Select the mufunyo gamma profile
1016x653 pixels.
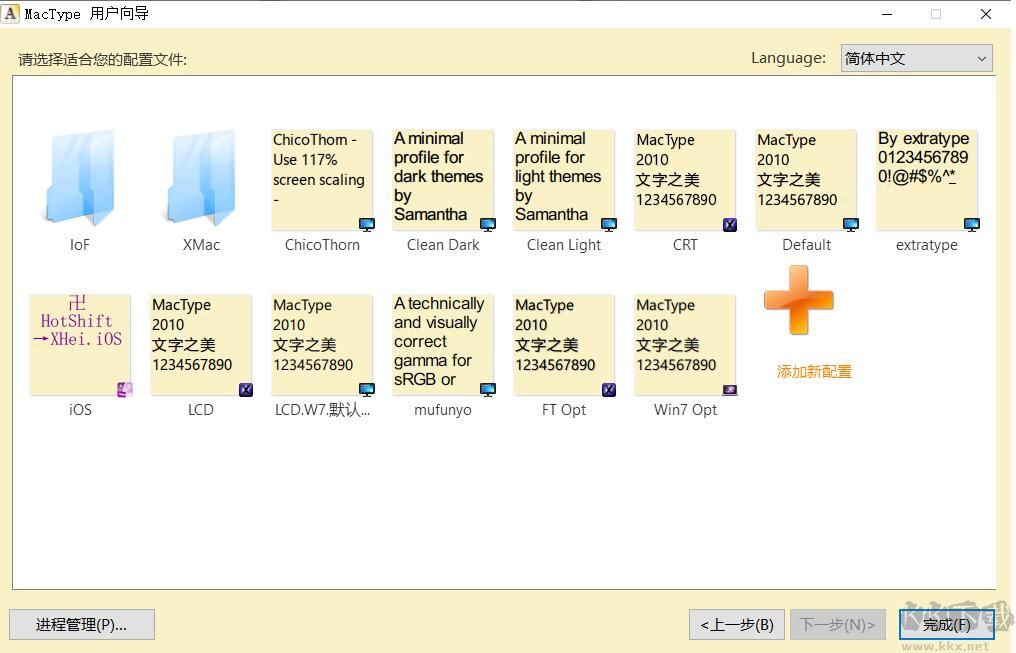443,345
